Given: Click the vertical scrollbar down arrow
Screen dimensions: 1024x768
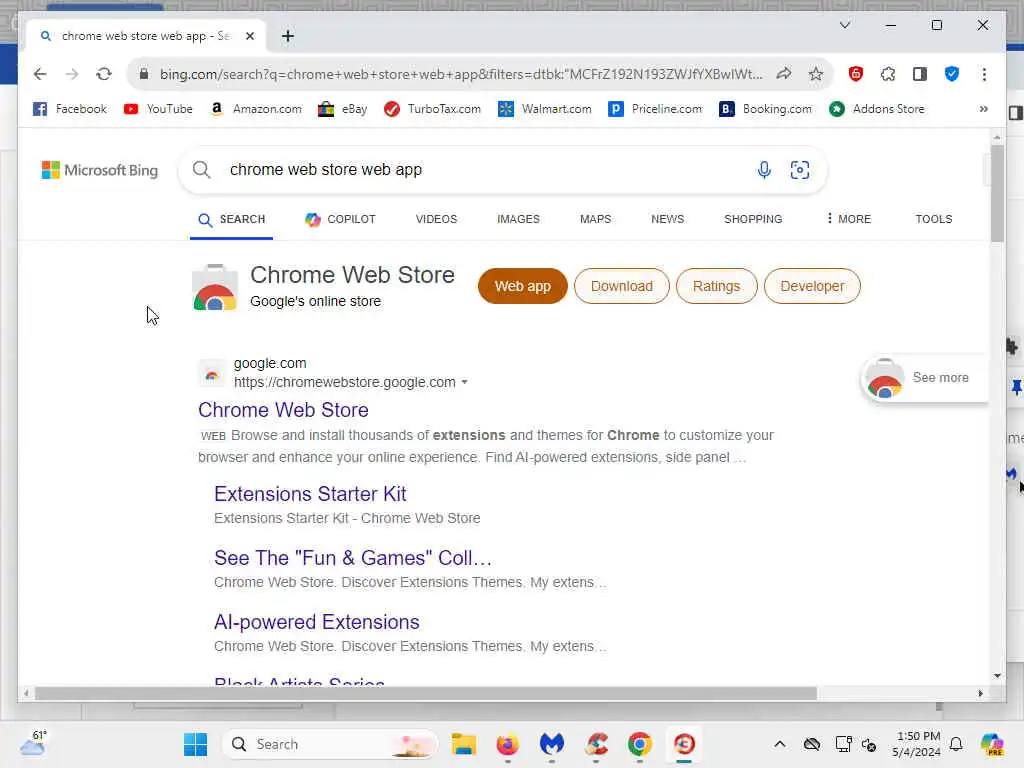Looking at the screenshot, I should [997, 675].
